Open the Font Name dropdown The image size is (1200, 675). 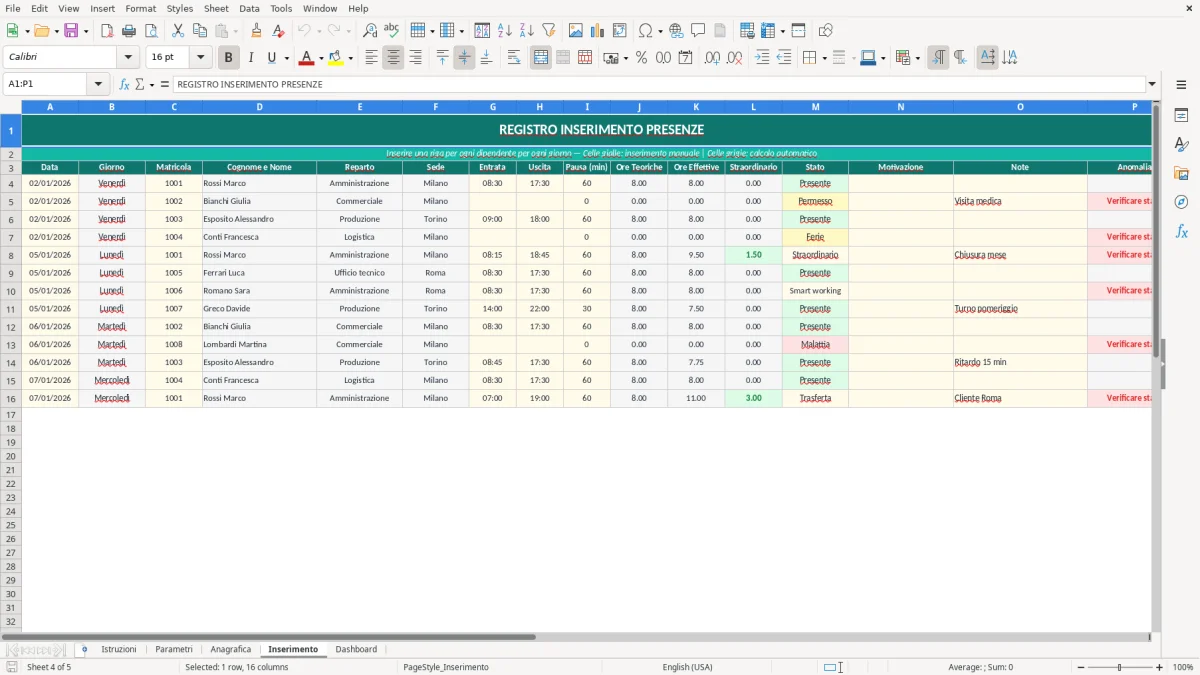[x=128, y=58]
